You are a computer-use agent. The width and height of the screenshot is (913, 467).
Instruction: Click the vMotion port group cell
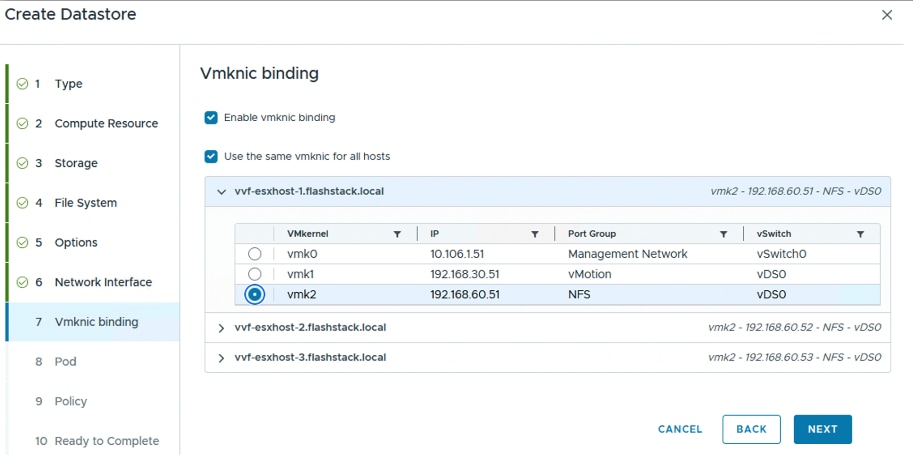[589, 274]
